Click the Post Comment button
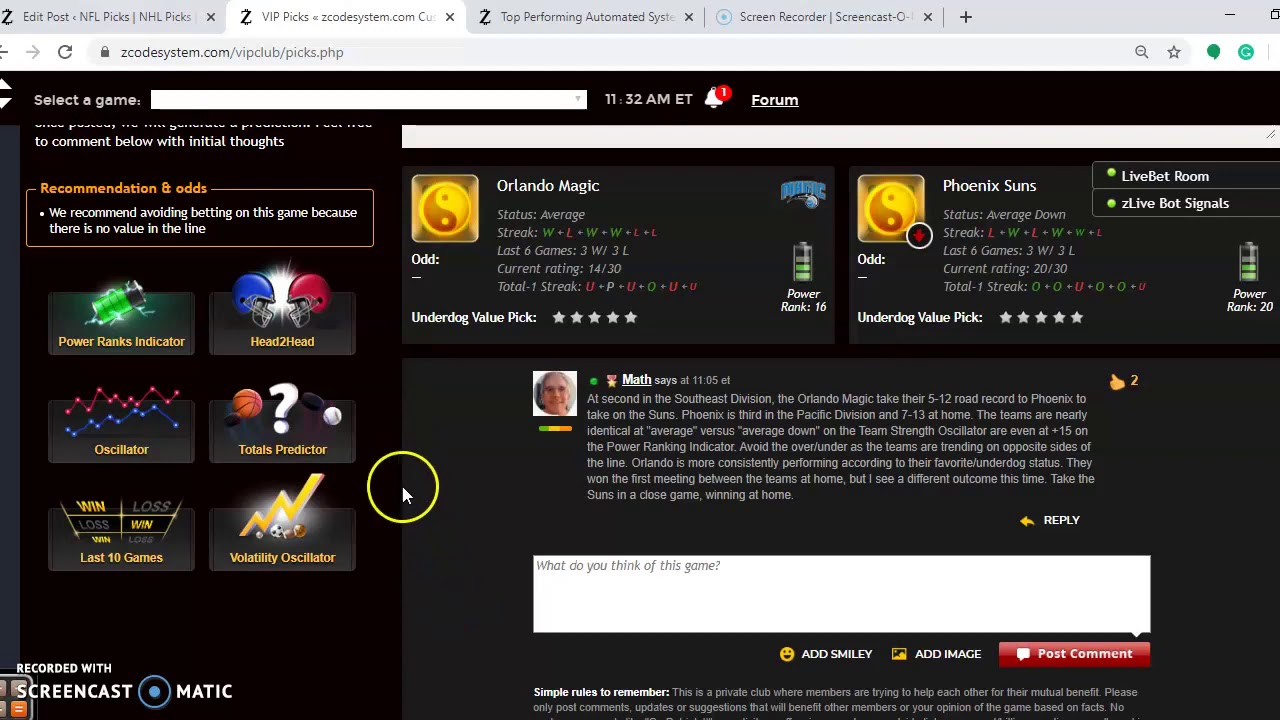1280x720 pixels. [1074, 654]
